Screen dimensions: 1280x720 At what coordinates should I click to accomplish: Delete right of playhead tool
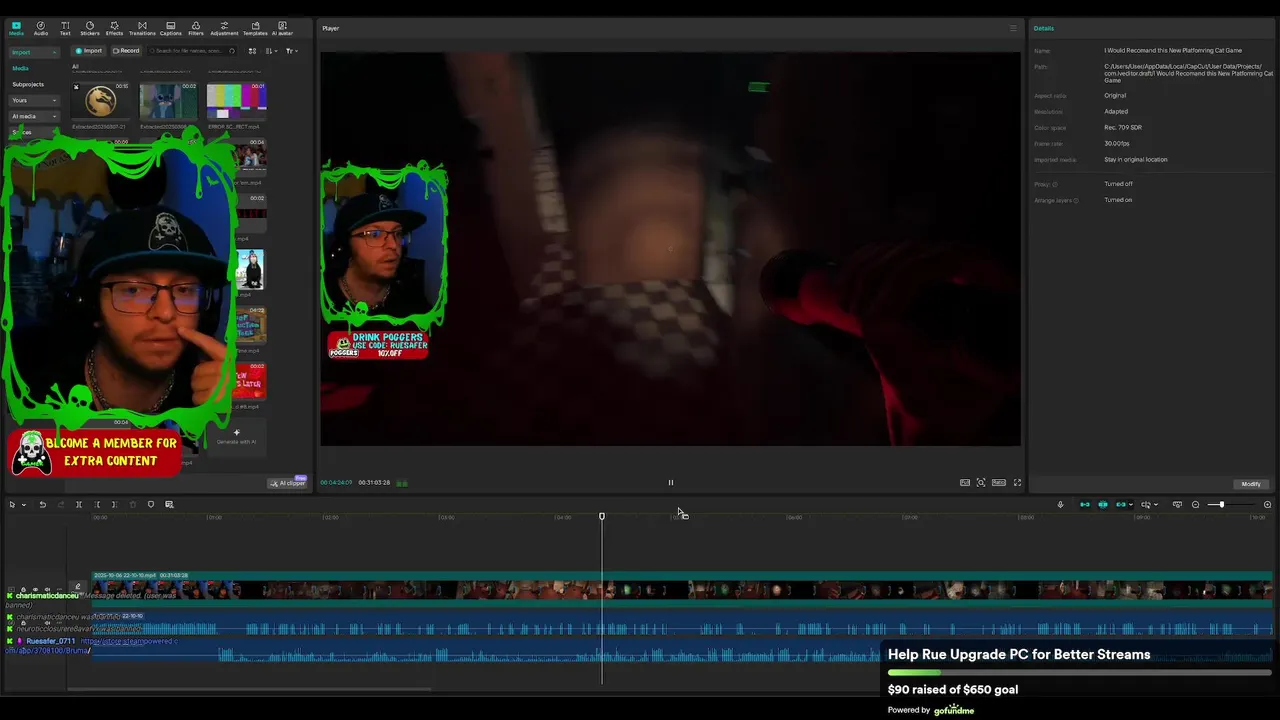tap(114, 505)
